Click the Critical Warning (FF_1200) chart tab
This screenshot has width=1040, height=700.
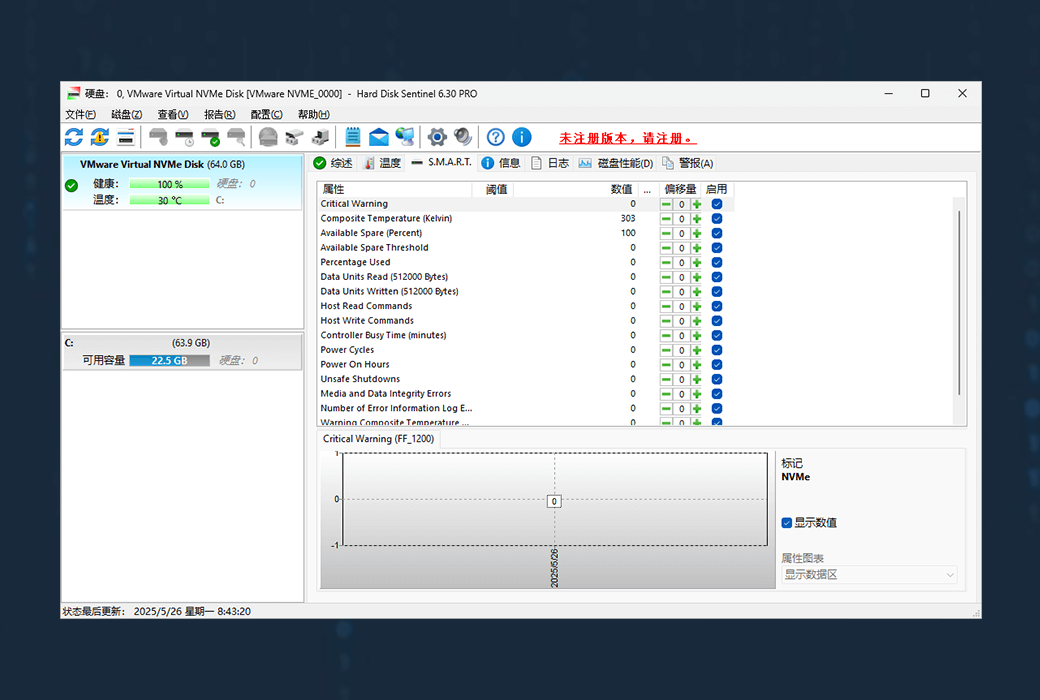coord(378,439)
